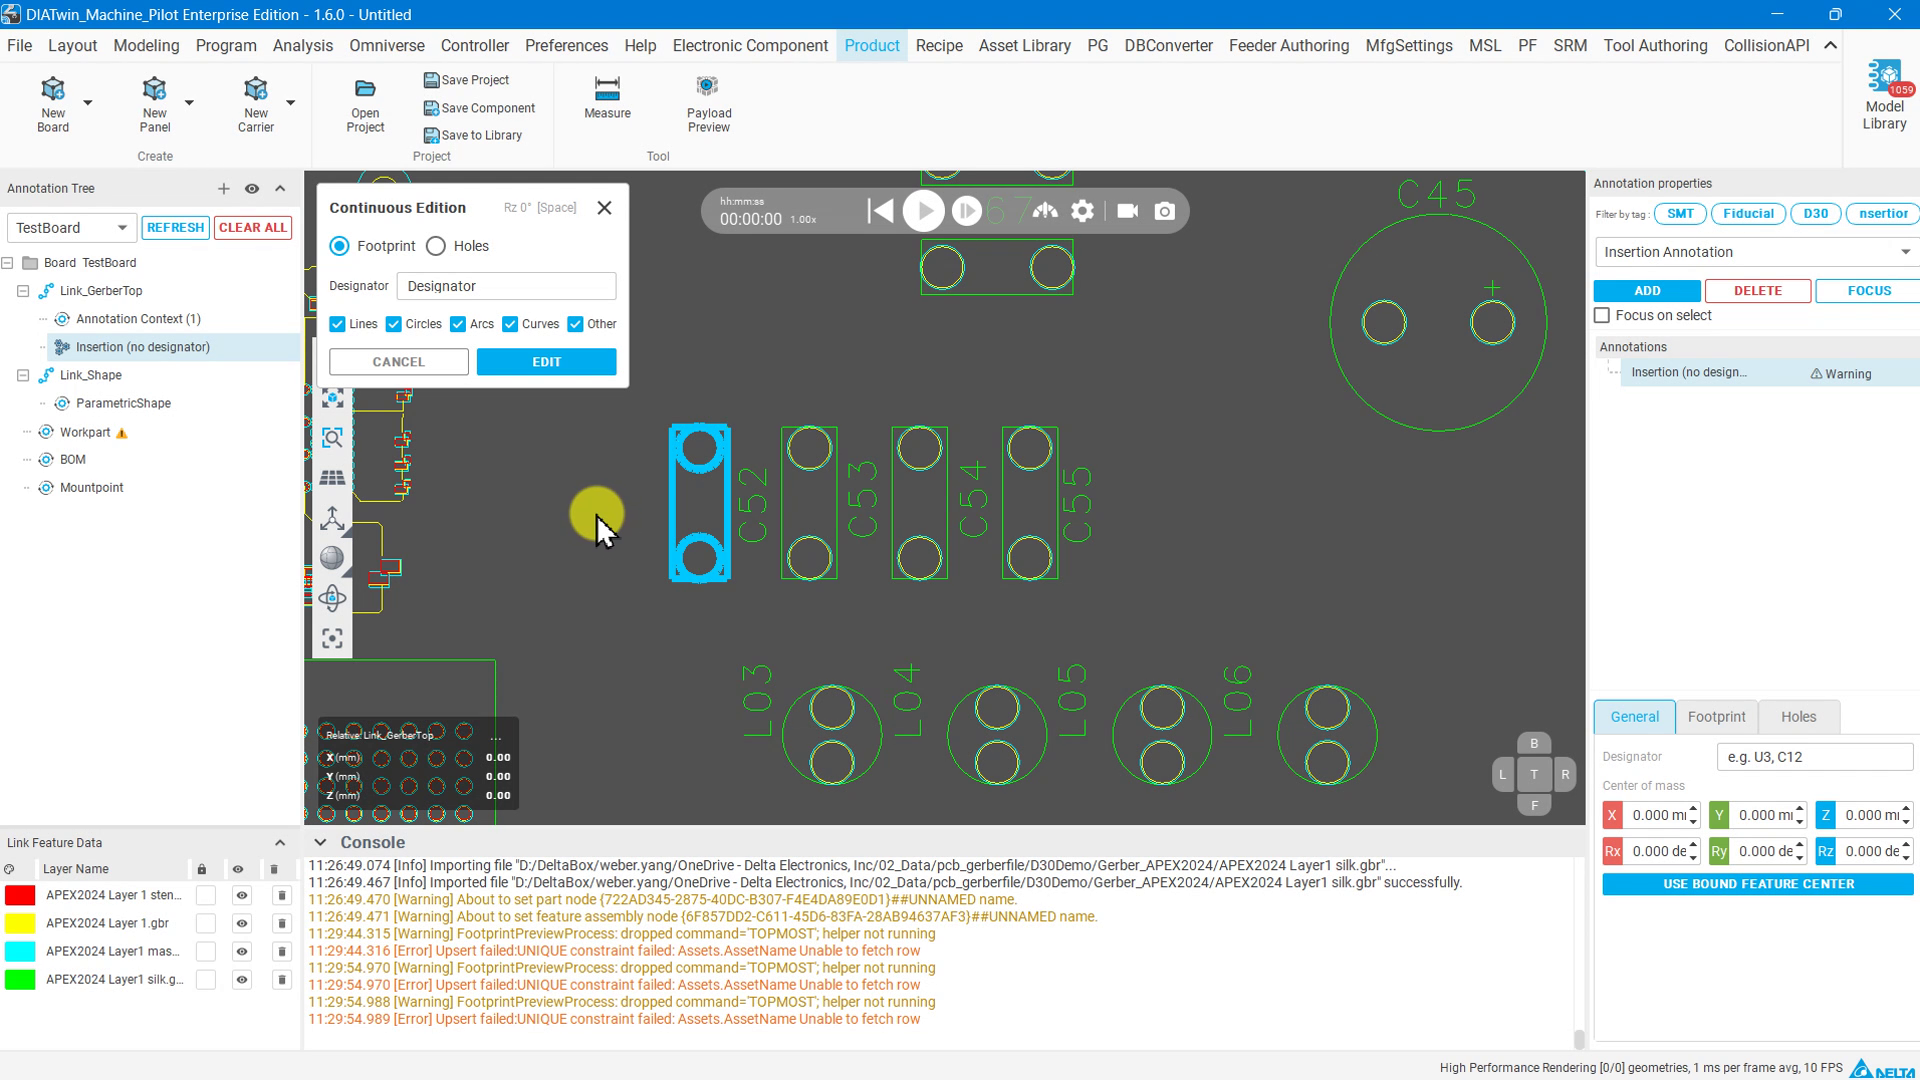Uncheck the Lines checkbox
The height and width of the screenshot is (1080, 1920).
337,324
